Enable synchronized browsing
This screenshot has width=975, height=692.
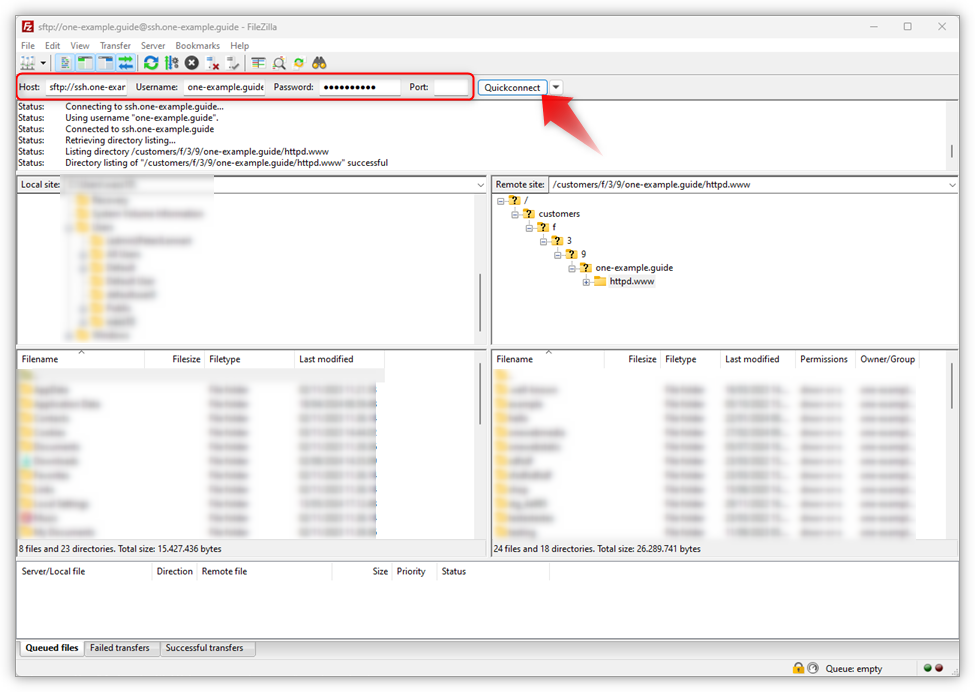click(298, 62)
